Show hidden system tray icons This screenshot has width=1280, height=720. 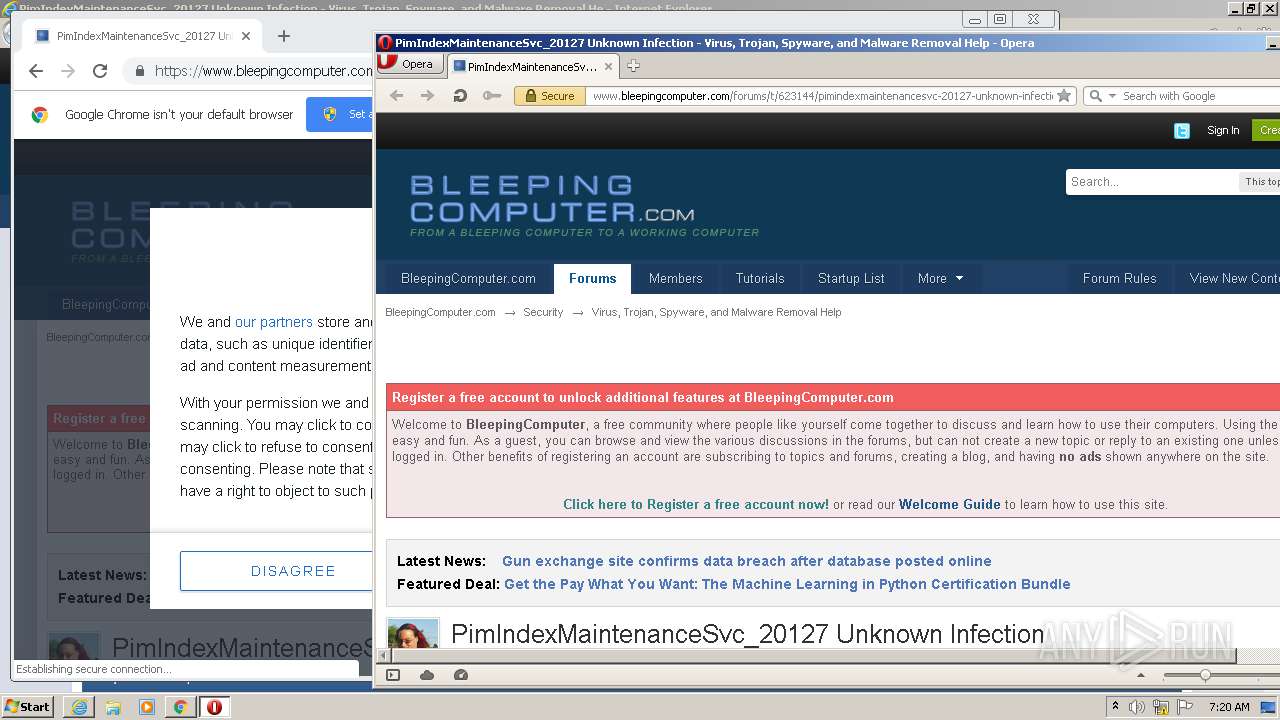pos(1116,707)
